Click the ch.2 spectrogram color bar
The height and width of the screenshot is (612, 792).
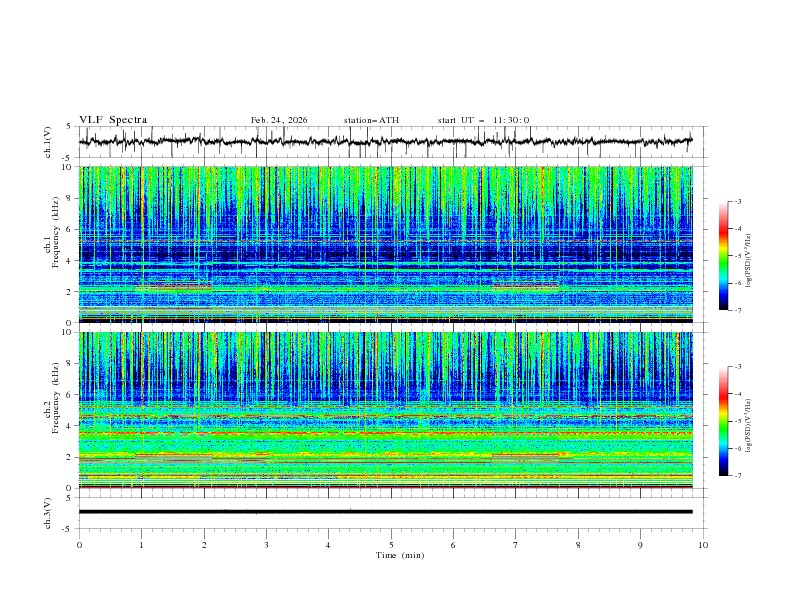[x=723, y=420]
